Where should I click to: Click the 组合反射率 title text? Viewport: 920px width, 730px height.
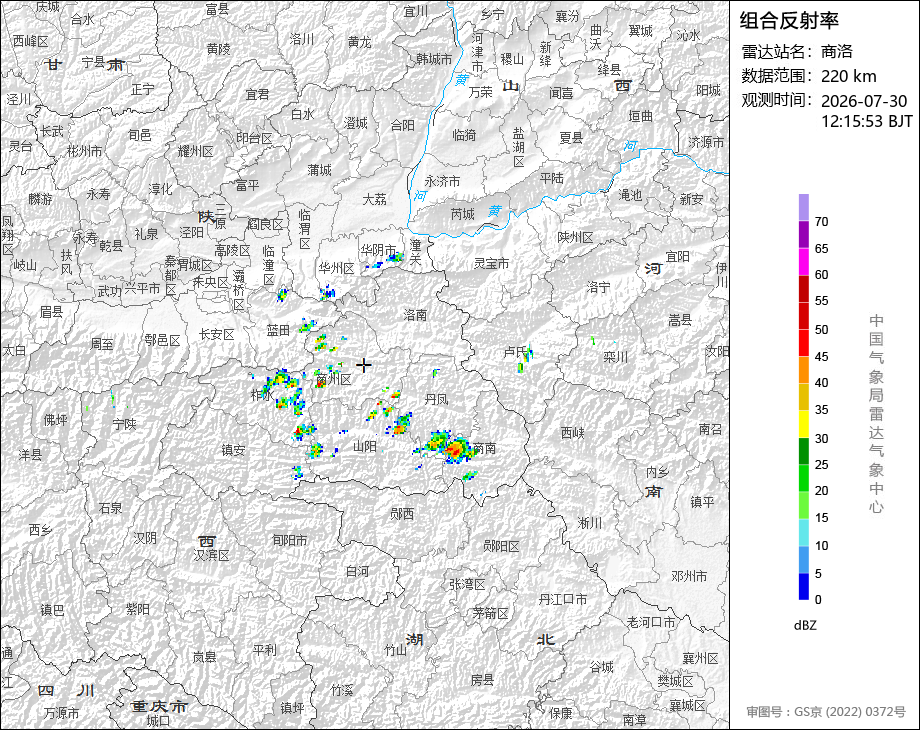[789, 21]
